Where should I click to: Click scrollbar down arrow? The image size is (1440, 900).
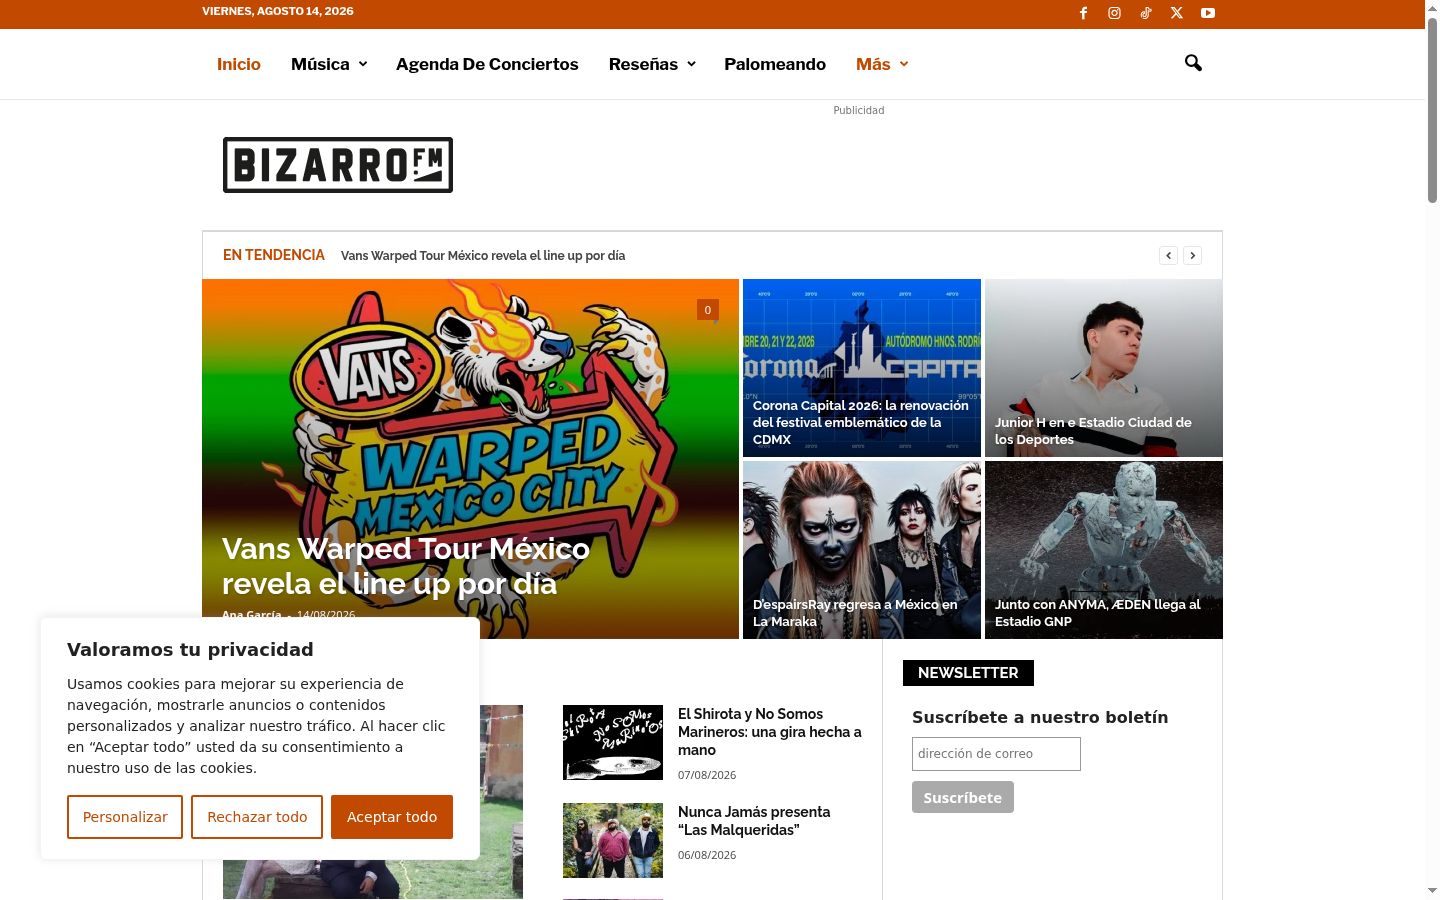(x=1432, y=891)
